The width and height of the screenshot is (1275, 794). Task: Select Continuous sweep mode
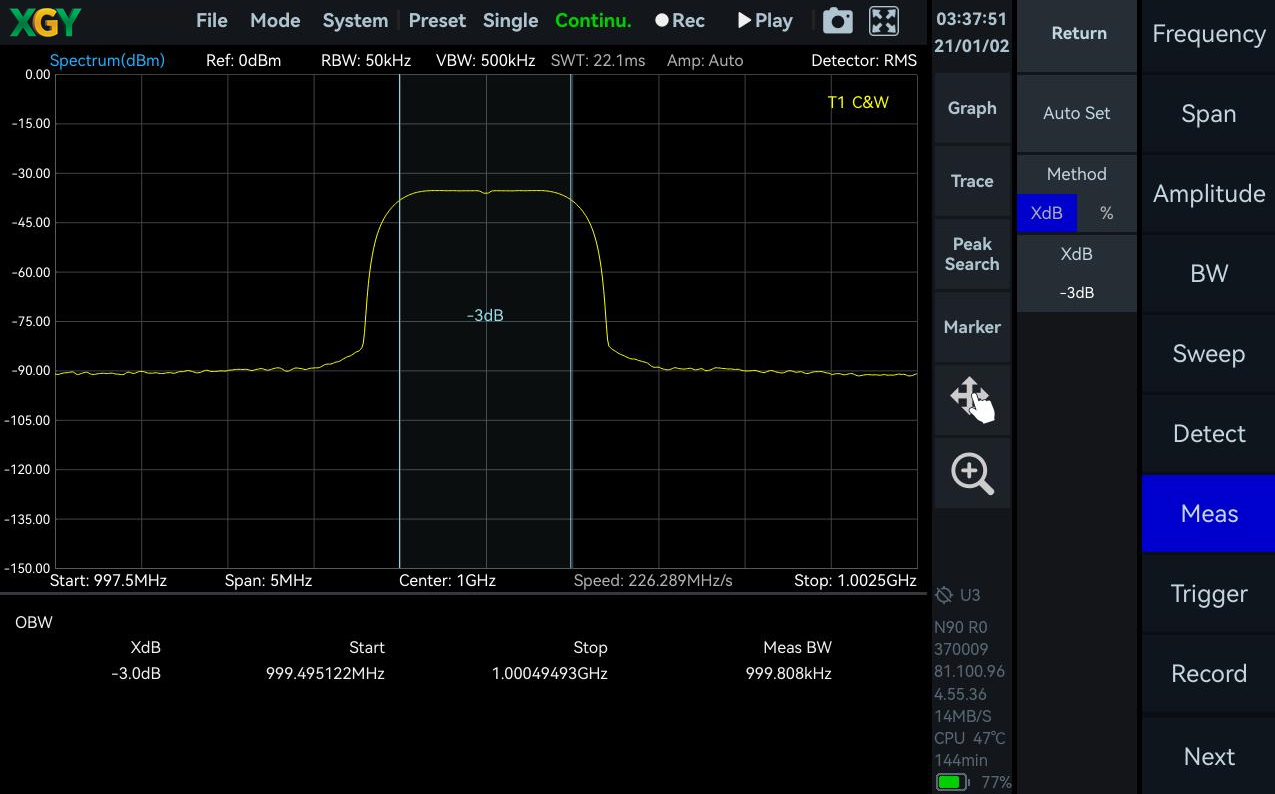(593, 21)
